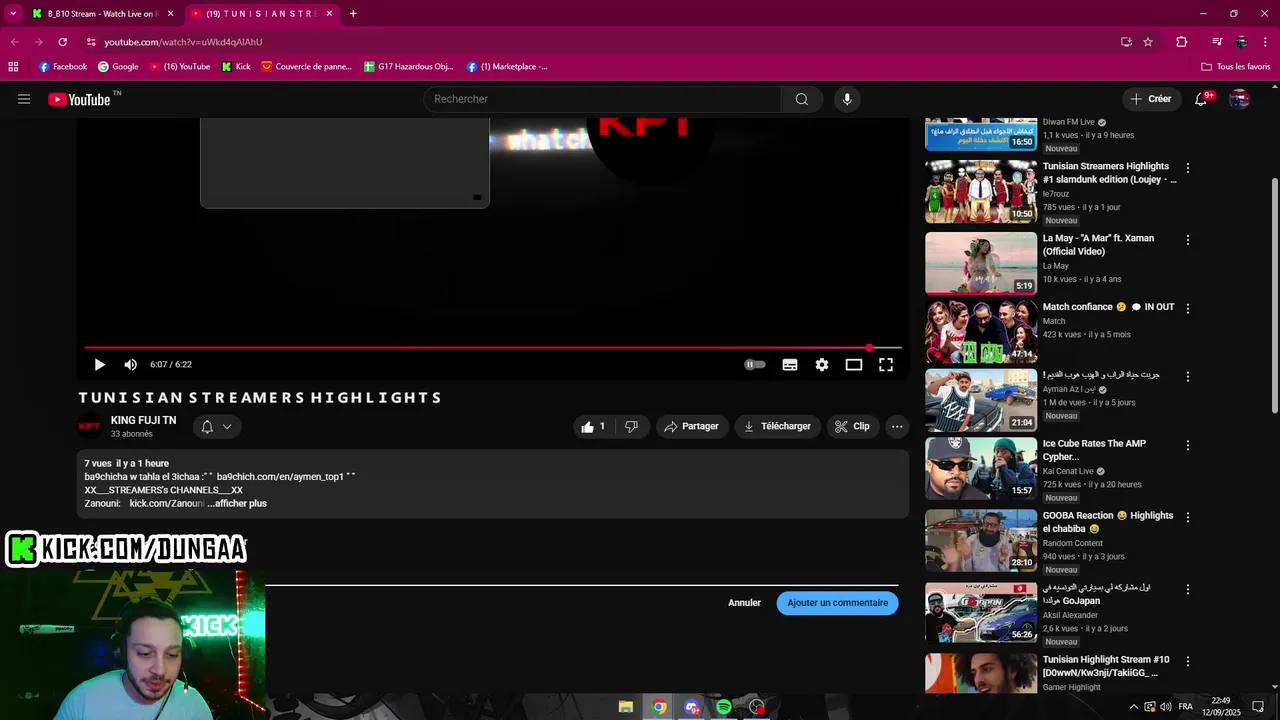Open subscription notification bell dropdown
The width and height of the screenshot is (1280, 720).
point(217,426)
